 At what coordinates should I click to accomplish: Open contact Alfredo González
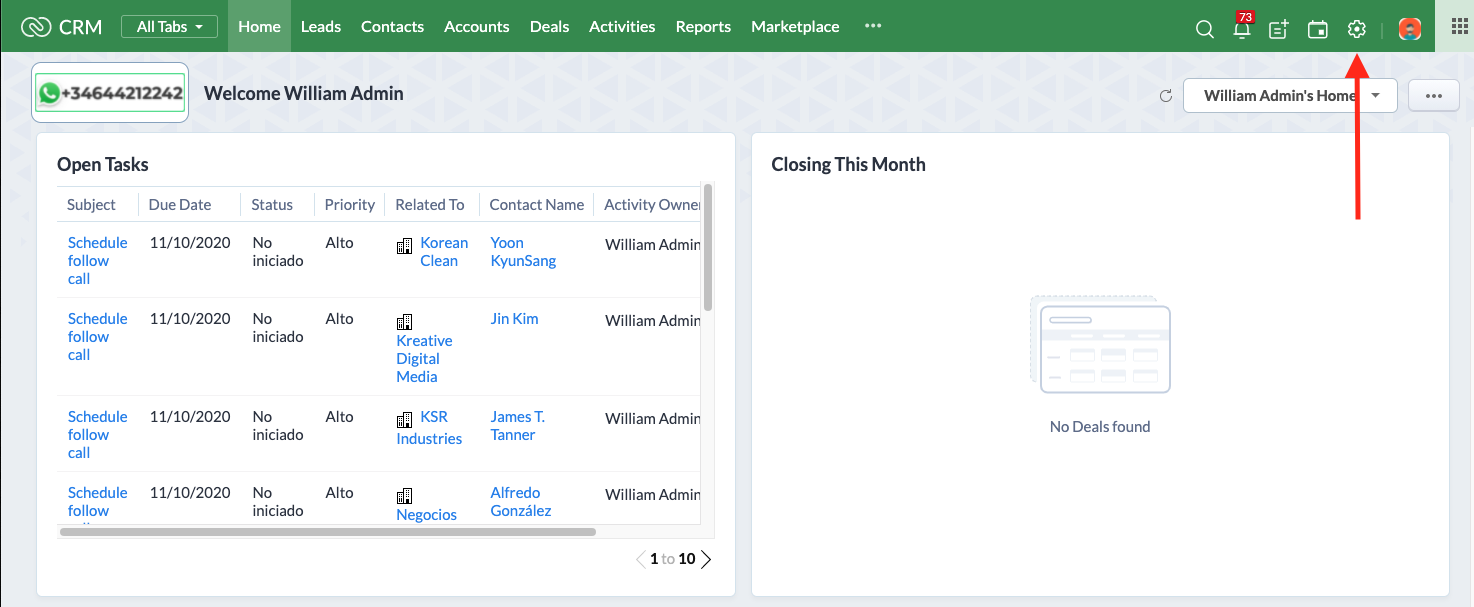[x=521, y=502]
